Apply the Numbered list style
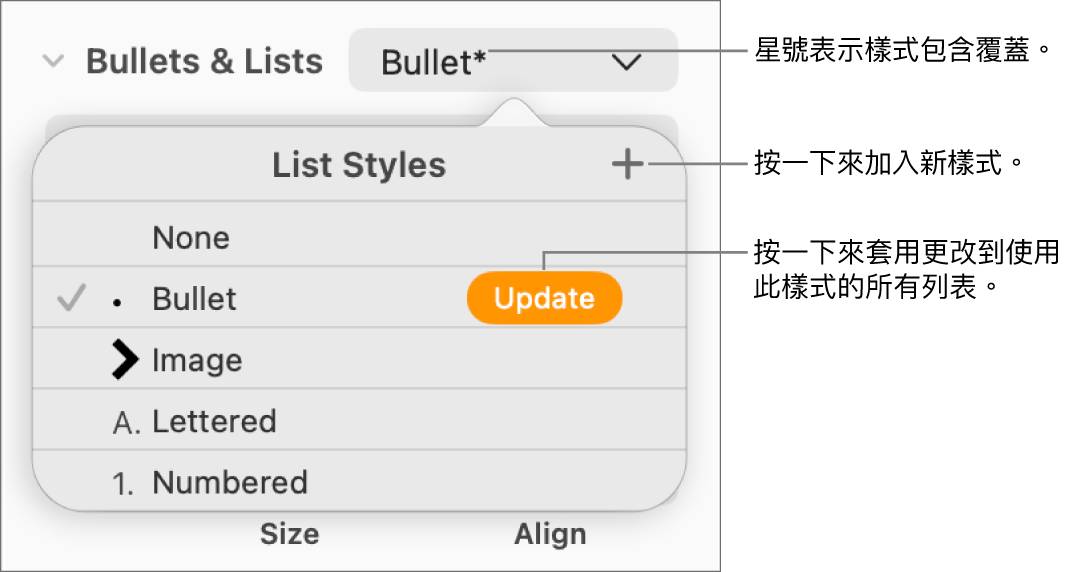Screen dimensions: 1077x572 tap(230, 484)
